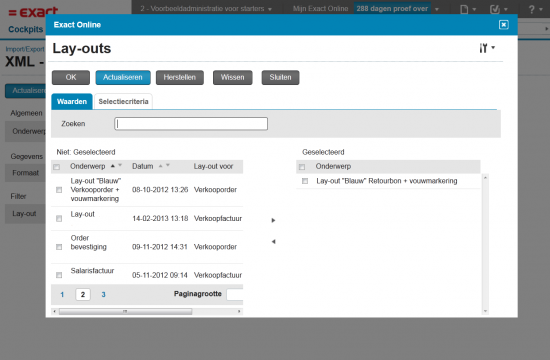Click Onderwerp column header in left list

[88, 166]
